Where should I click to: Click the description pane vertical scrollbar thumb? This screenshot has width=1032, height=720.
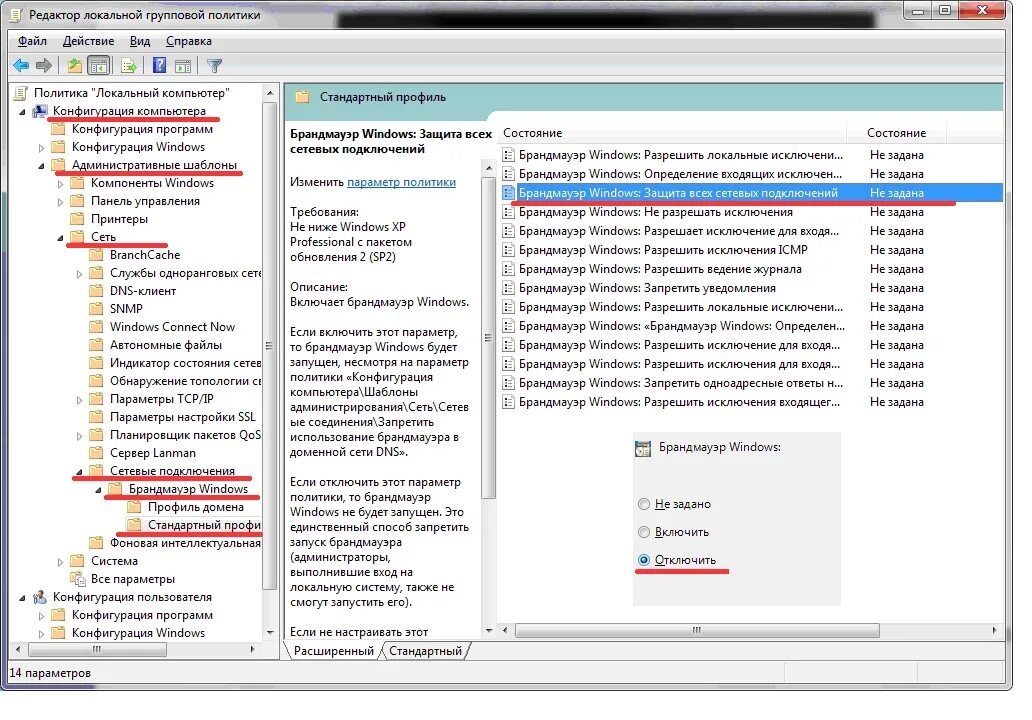coord(488,338)
